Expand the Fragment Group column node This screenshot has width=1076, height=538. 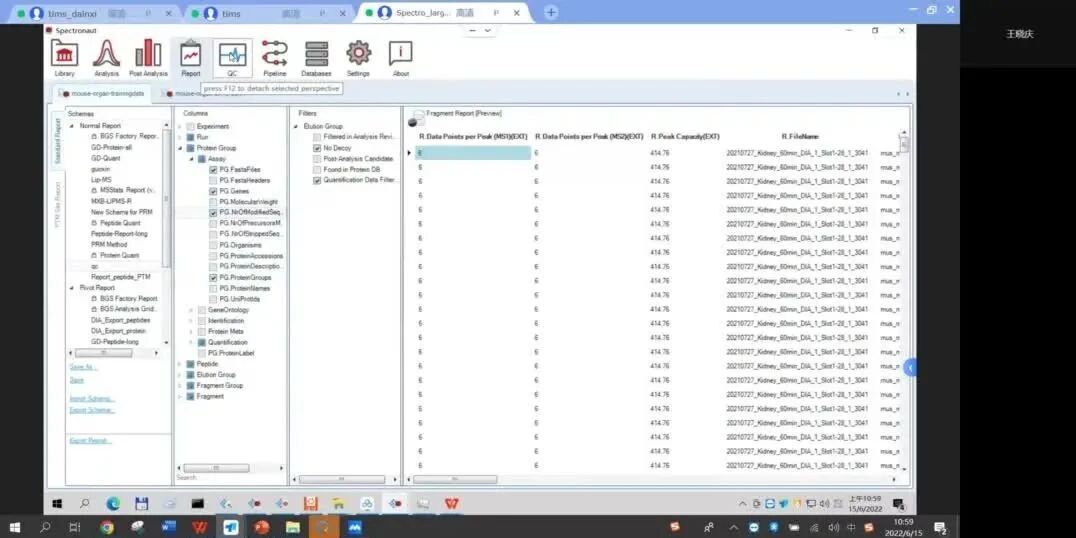[180, 386]
